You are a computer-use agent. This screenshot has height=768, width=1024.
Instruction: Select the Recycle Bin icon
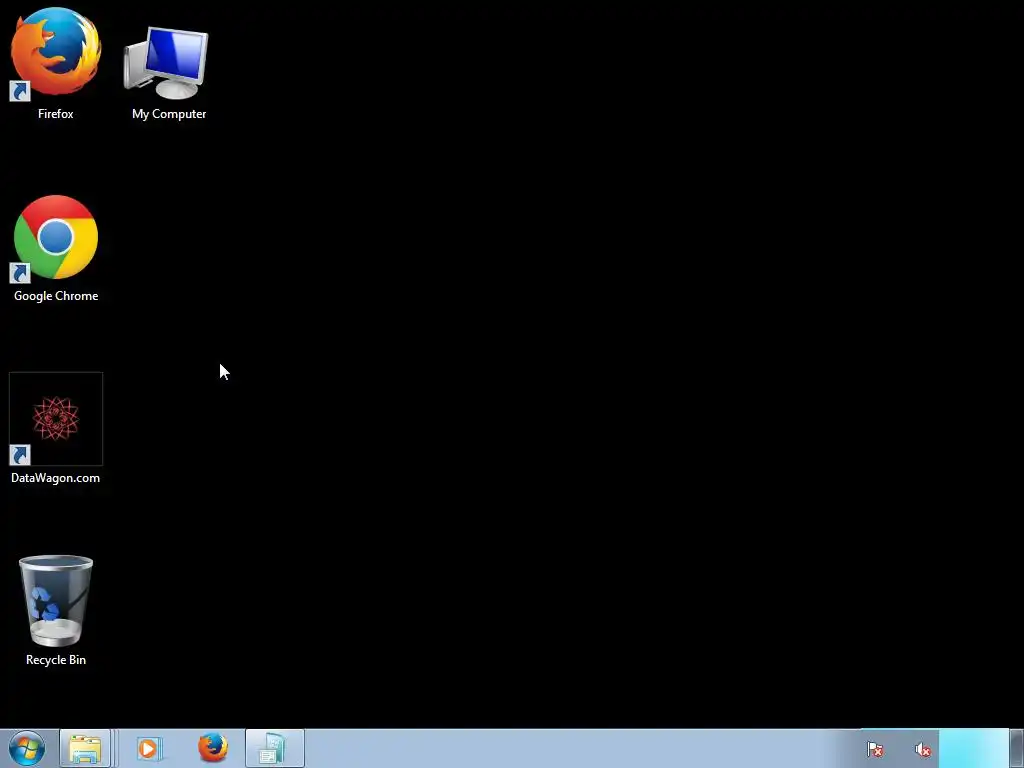[x=56, y=601]
